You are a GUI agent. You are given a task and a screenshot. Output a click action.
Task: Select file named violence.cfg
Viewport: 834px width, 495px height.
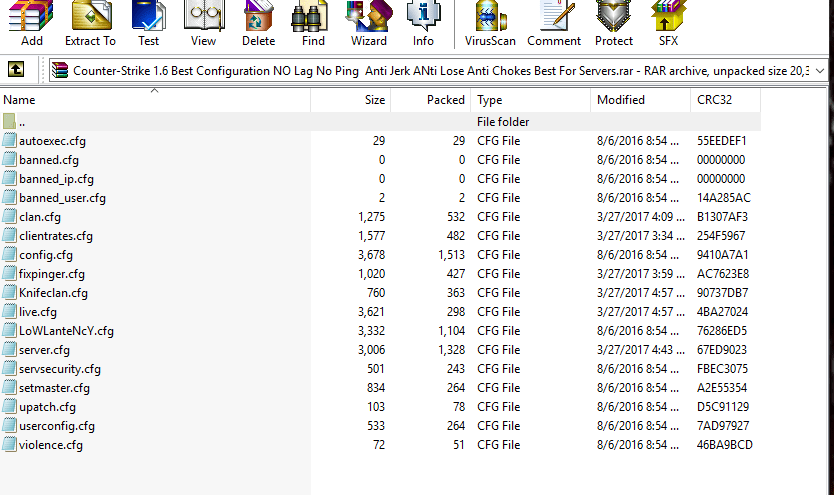click(x=51, y=445)
